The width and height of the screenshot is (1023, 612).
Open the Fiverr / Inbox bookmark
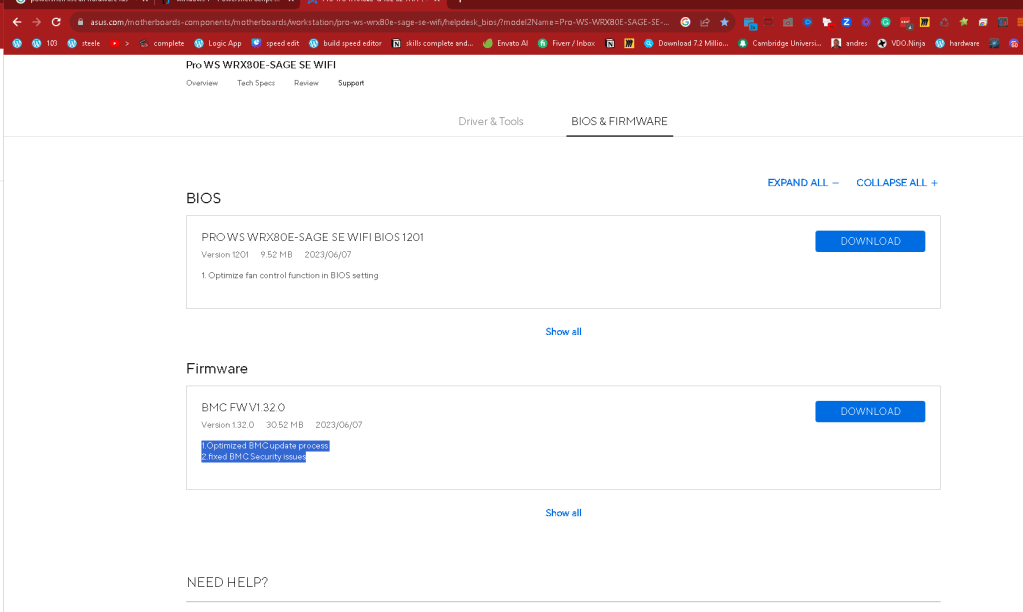pos(566,44)
